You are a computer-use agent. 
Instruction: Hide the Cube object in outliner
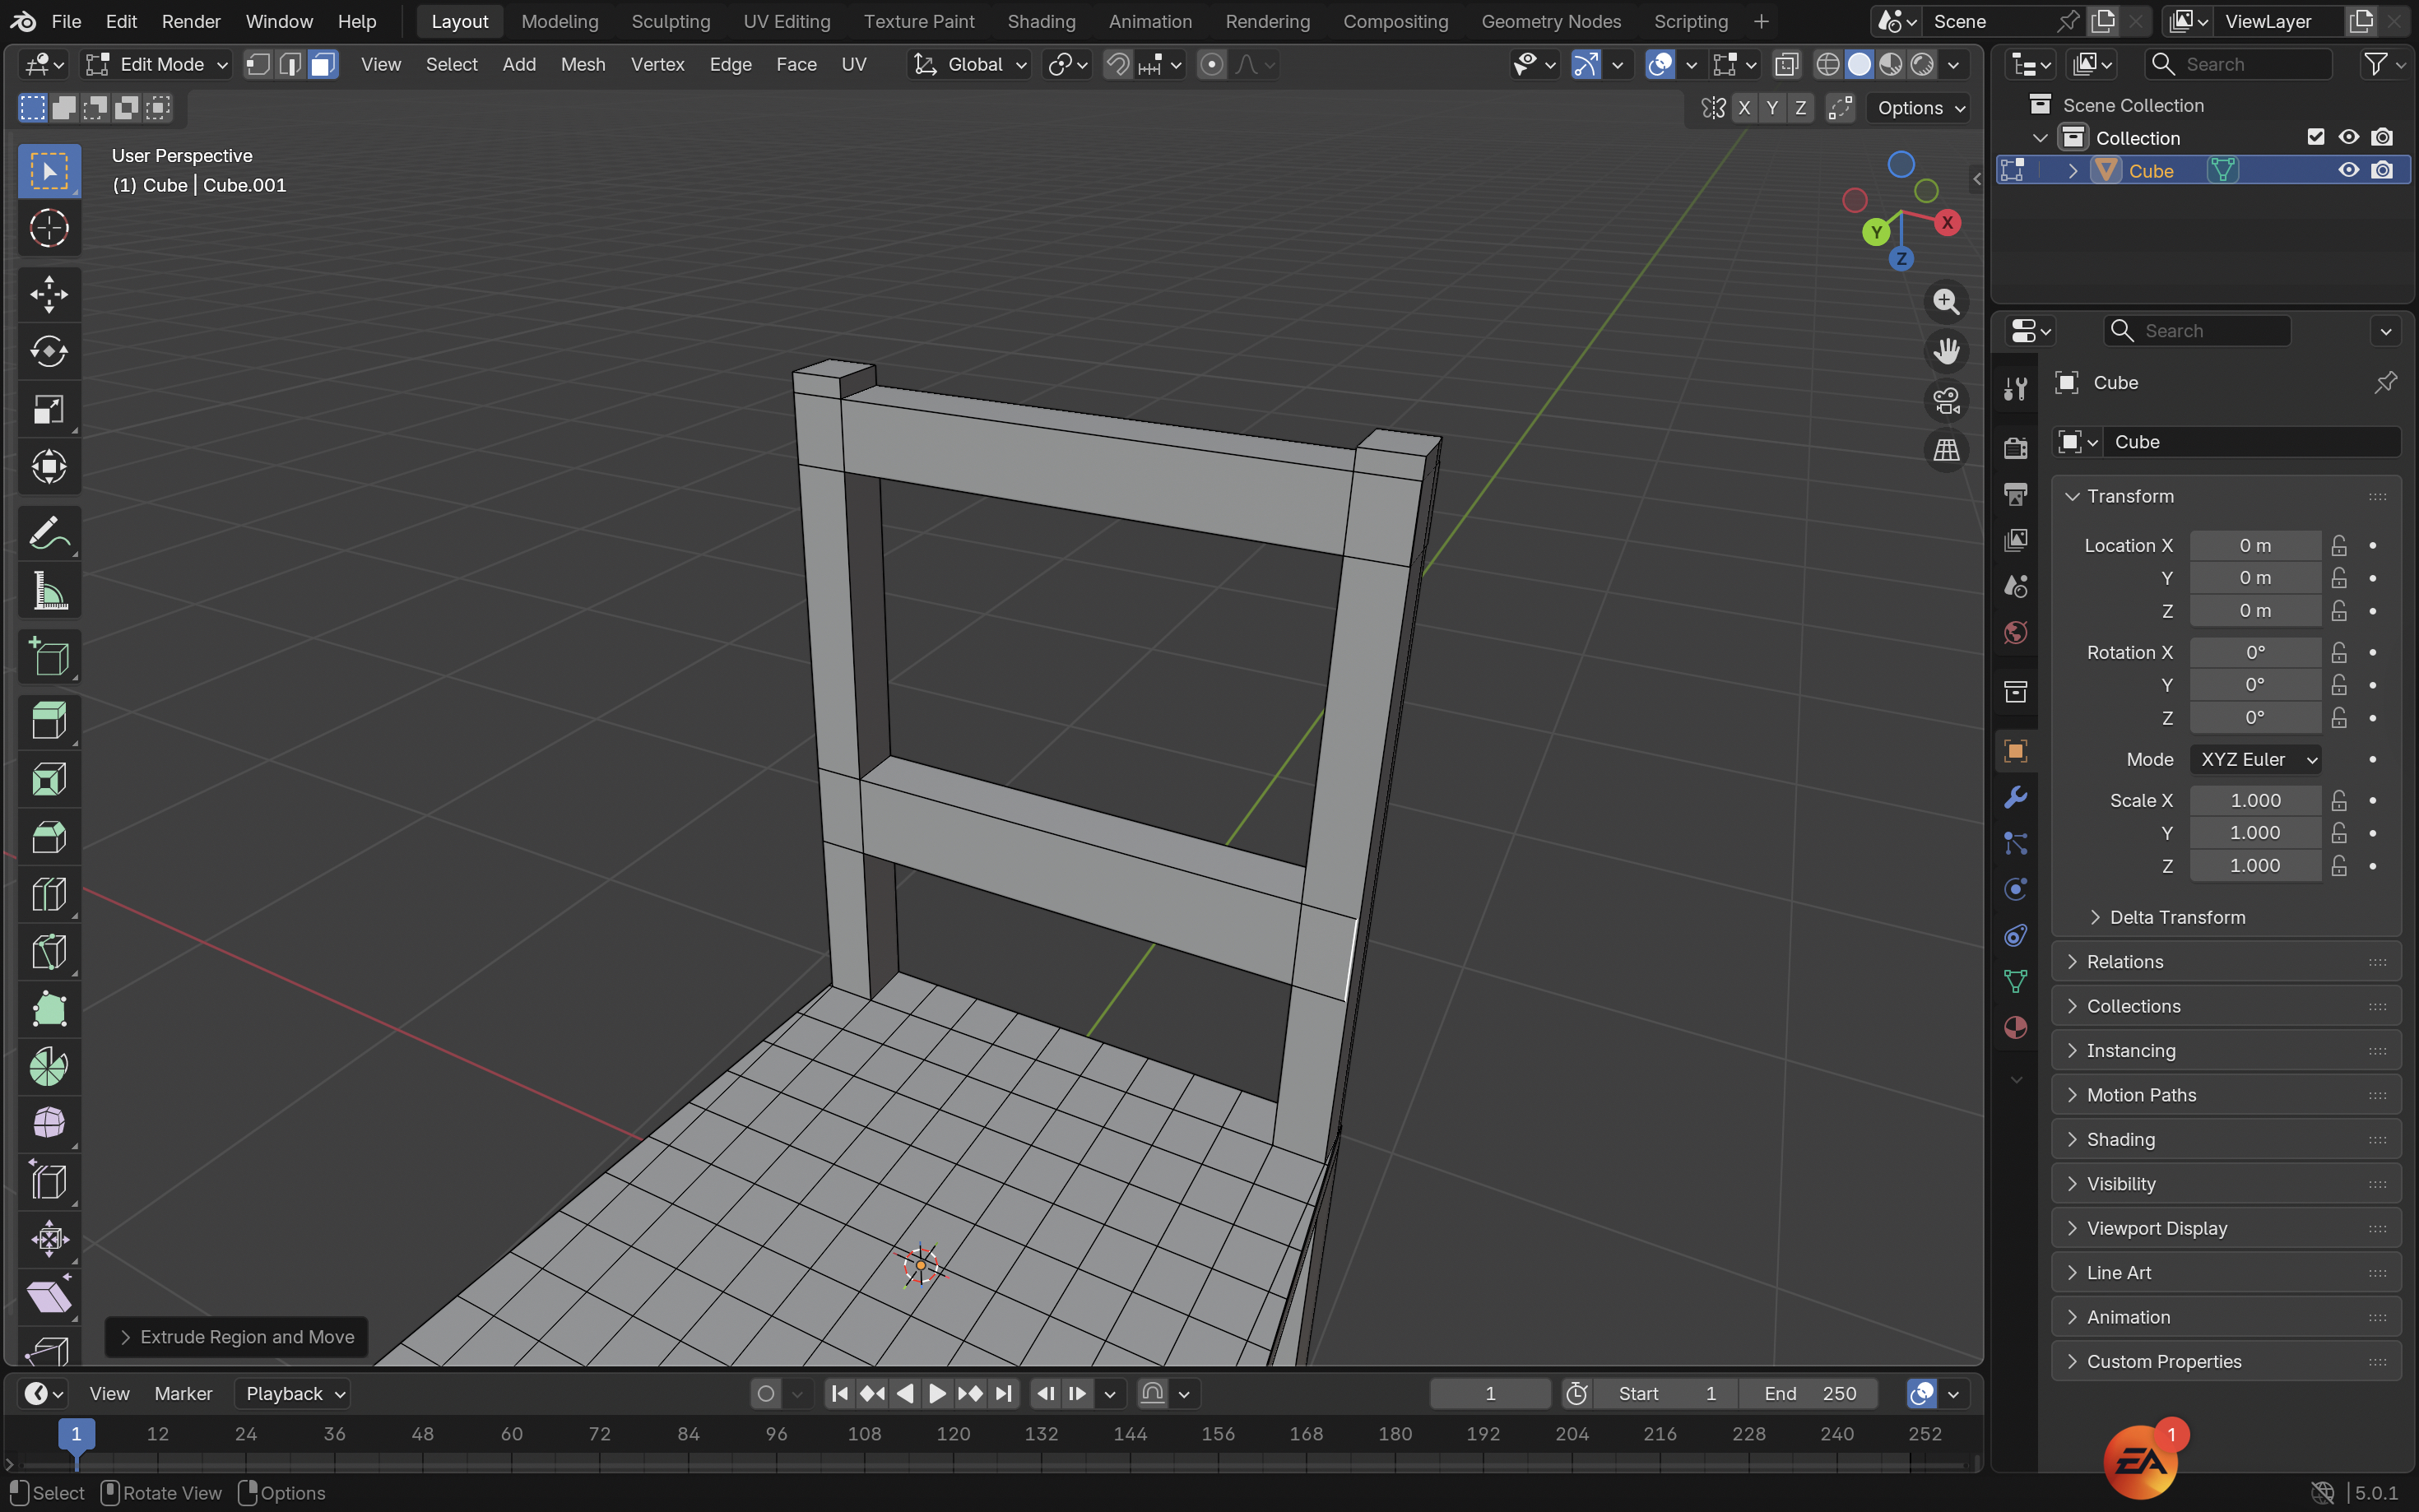[2347, 171]
